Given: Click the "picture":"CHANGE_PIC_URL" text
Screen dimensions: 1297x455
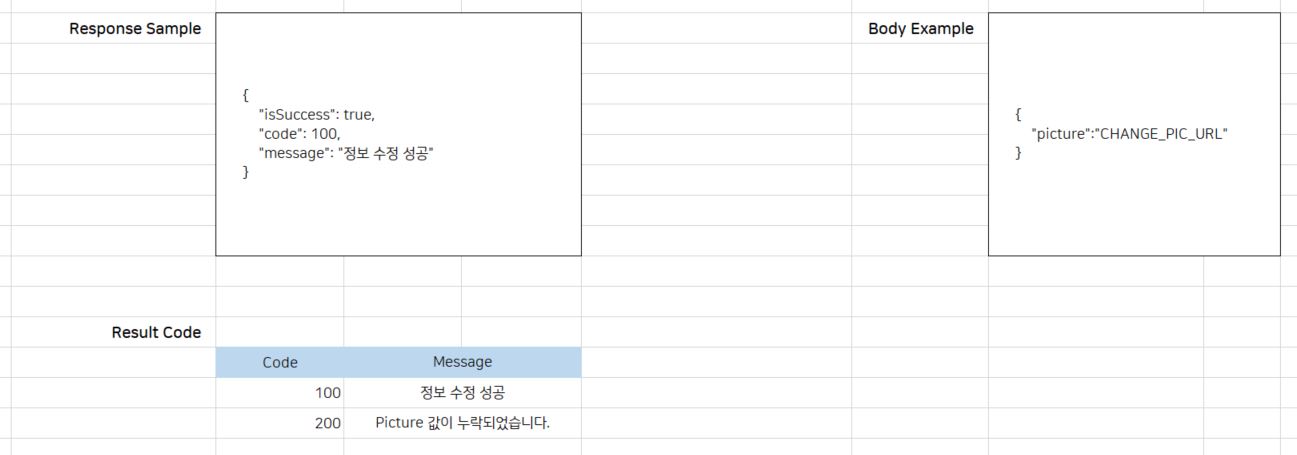Looking at the screenshot, I should tap(1129, 134).
